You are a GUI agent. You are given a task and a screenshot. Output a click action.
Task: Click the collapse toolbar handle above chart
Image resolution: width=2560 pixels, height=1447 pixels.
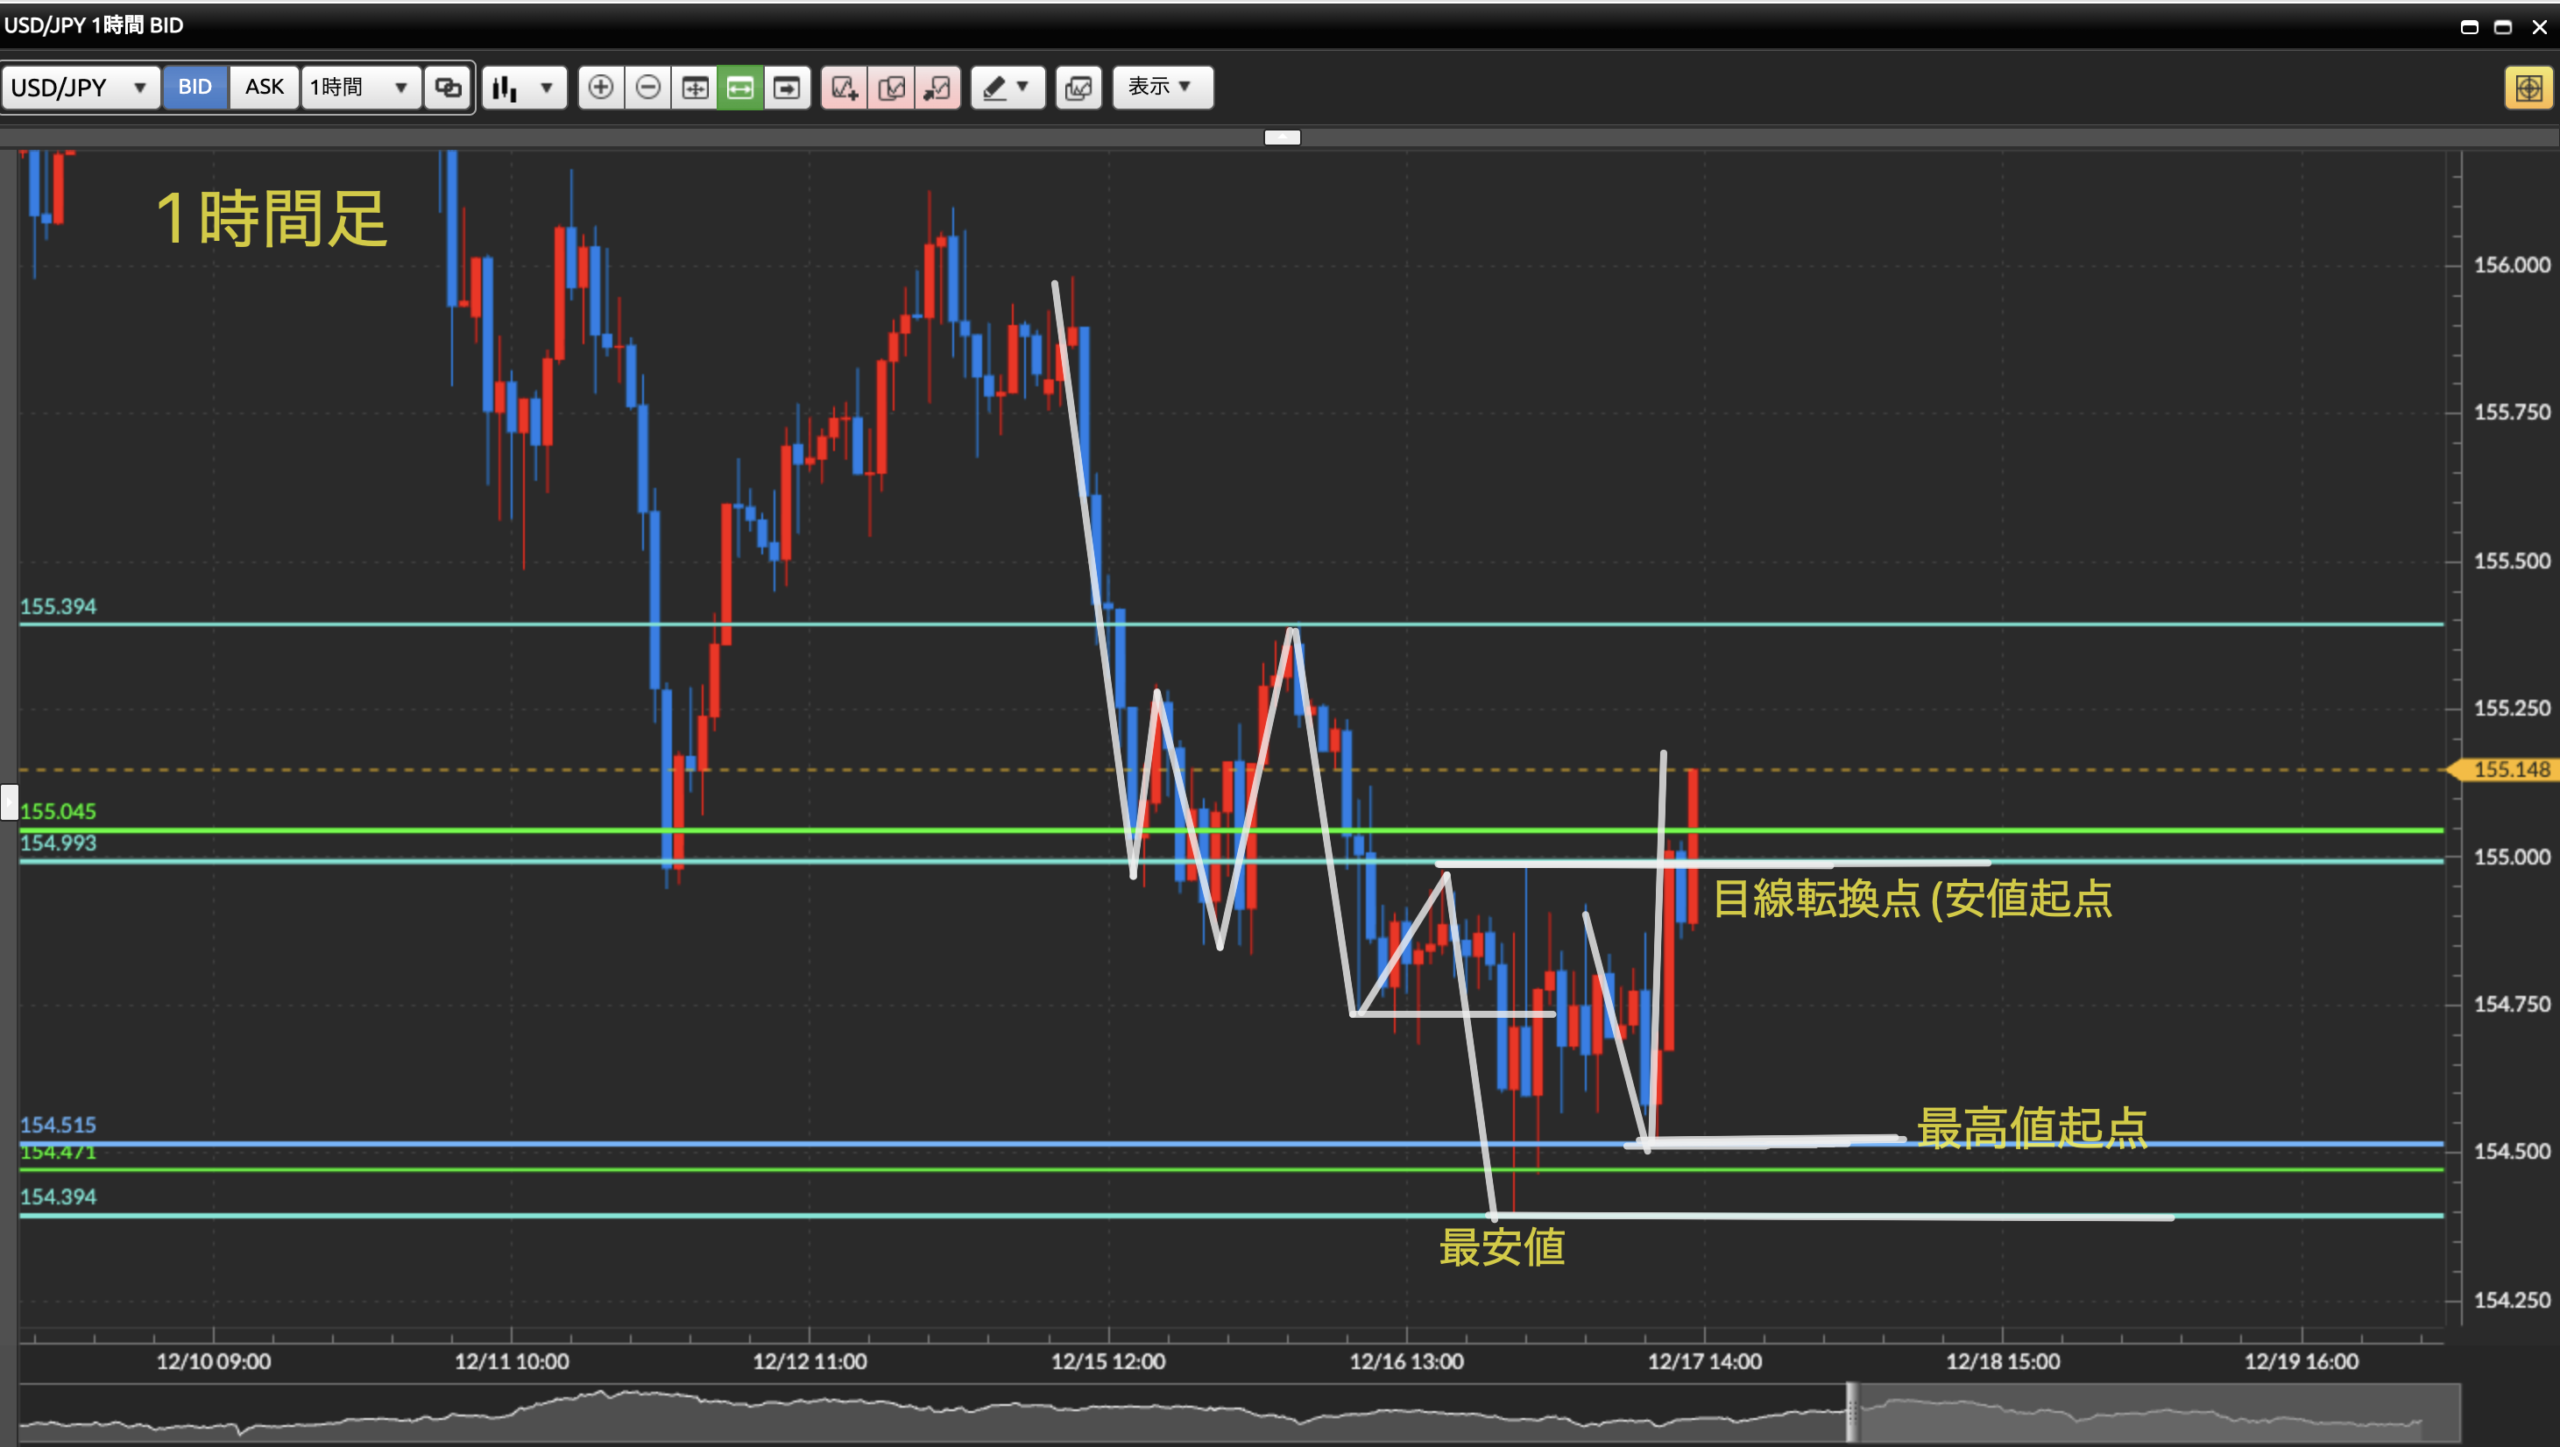coord(1282,137)
